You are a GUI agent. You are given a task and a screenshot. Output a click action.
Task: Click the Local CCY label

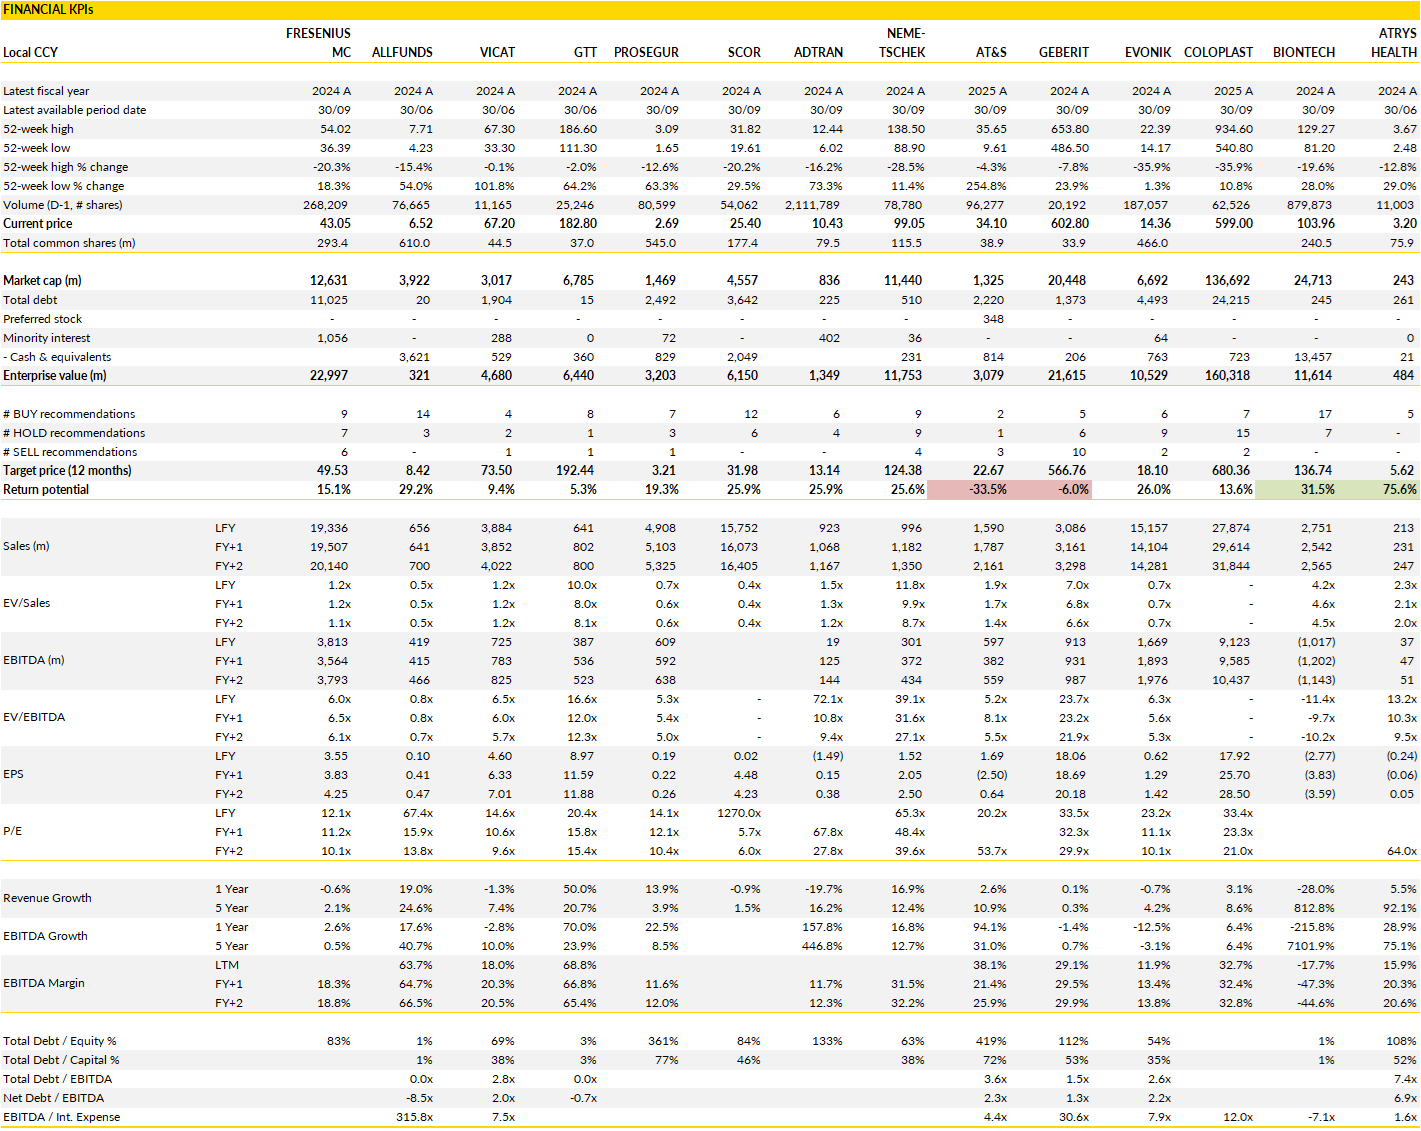tap(31, 52)
